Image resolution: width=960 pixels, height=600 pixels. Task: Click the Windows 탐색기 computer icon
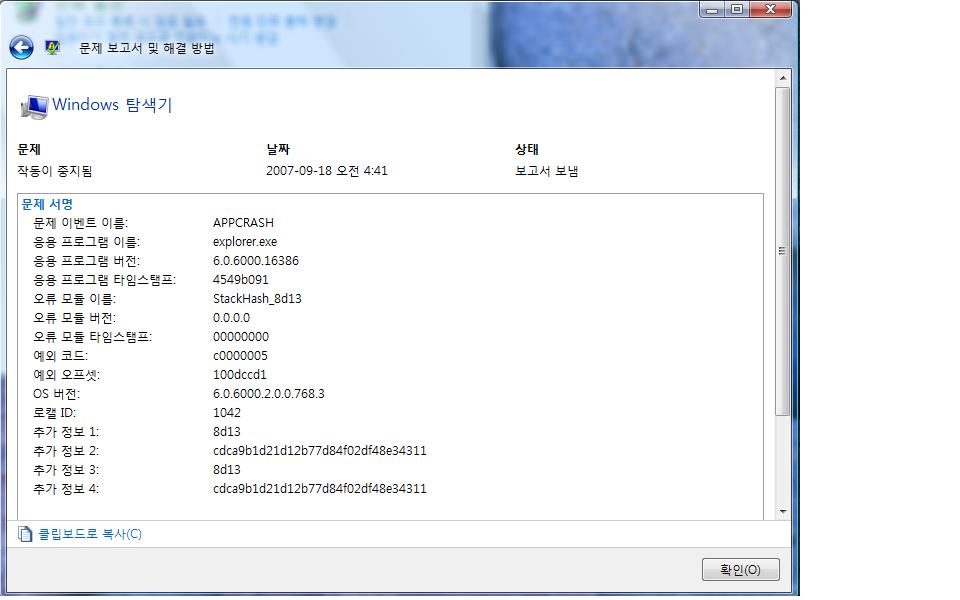(x=34, y=107)
